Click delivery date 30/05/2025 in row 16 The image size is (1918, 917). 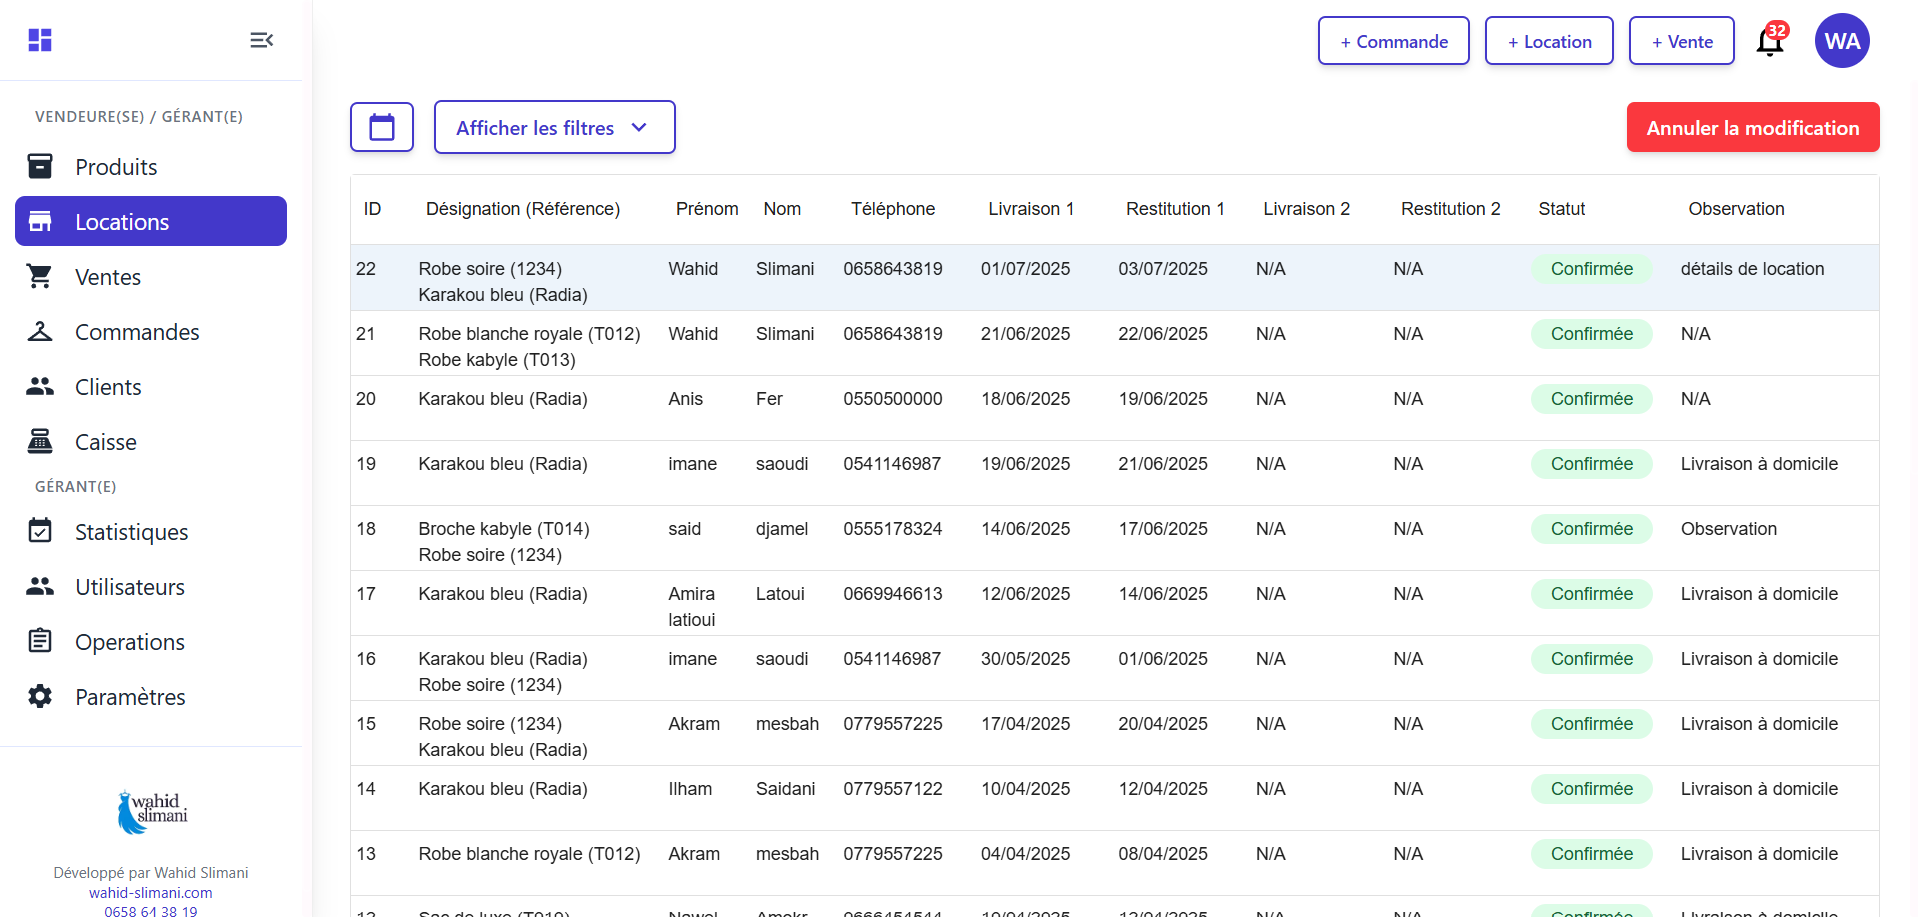(x=1025, y=659)
